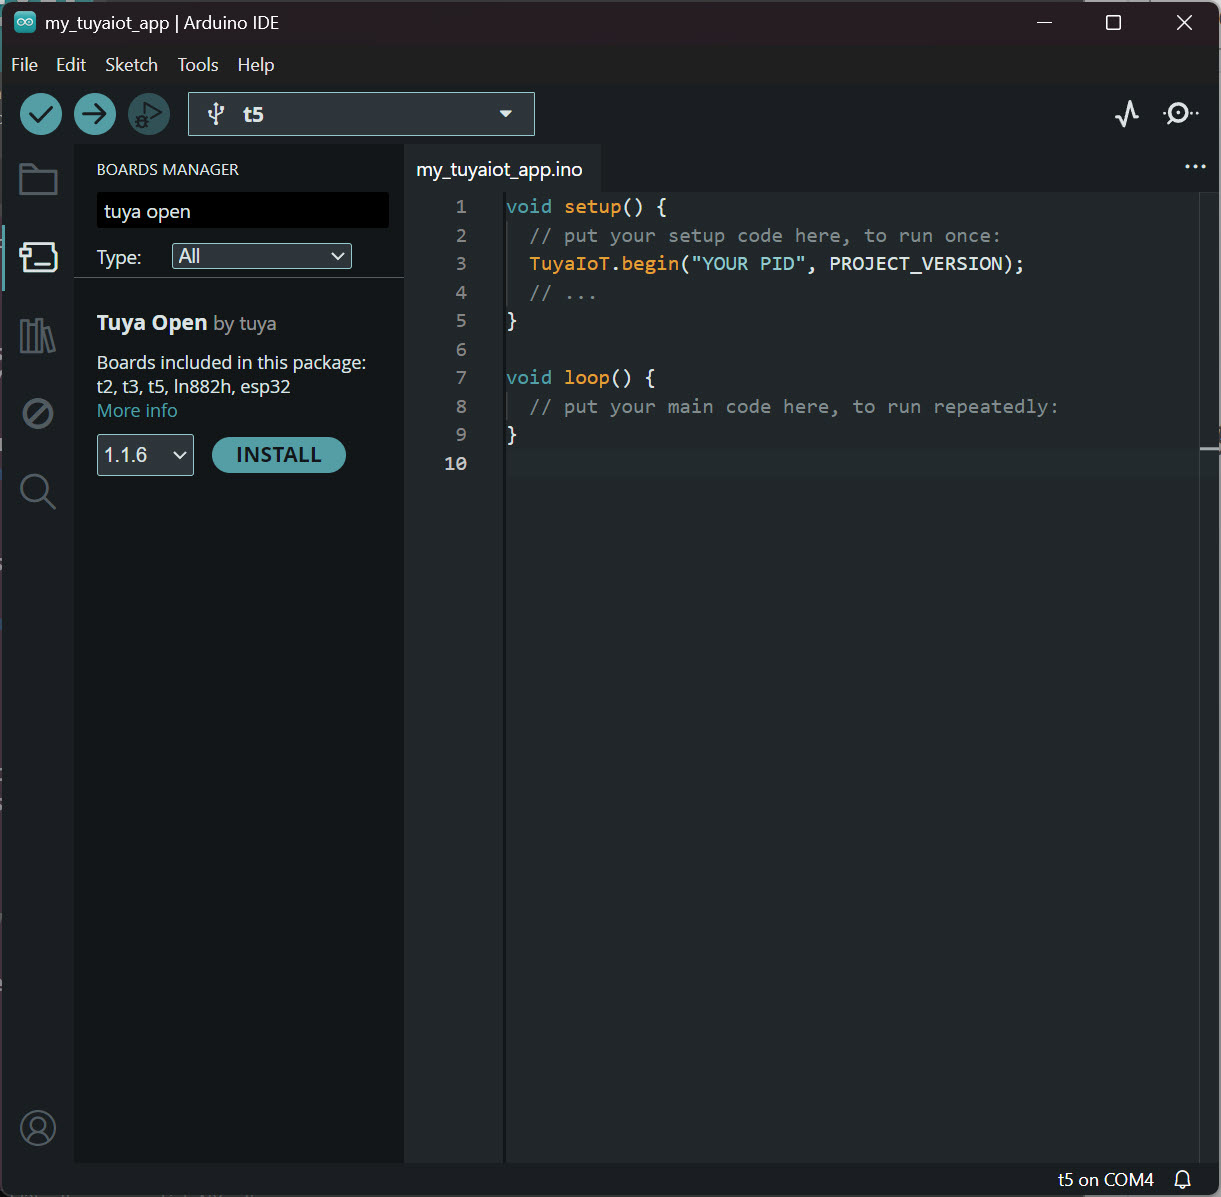Open the Serial Plotter
This screenshot has width=1221, height=1197.
point(1126,113)
